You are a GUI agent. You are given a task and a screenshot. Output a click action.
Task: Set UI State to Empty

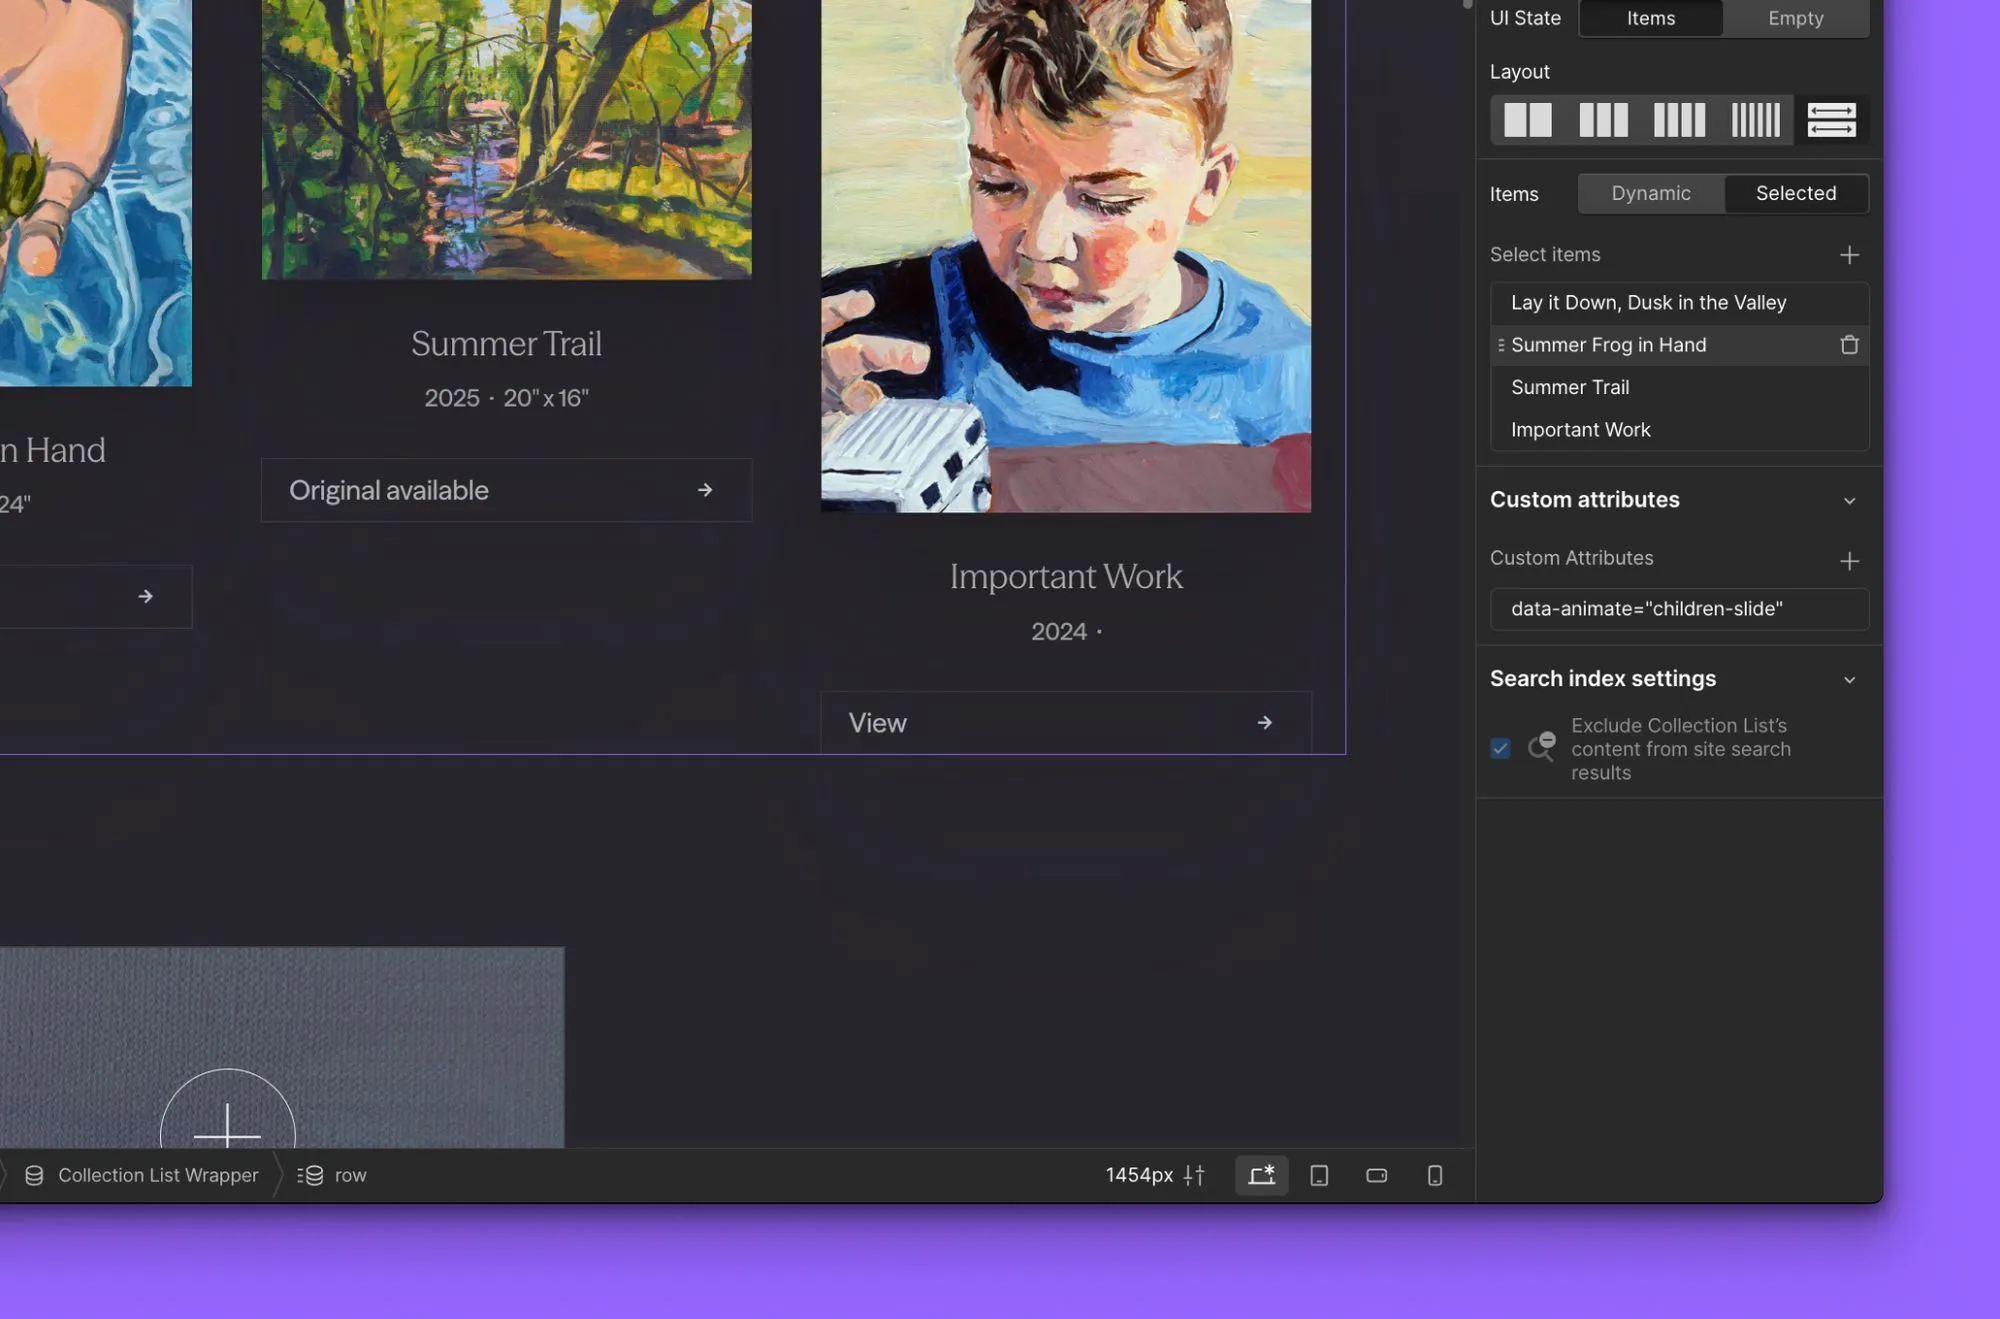pos(1795,18)
